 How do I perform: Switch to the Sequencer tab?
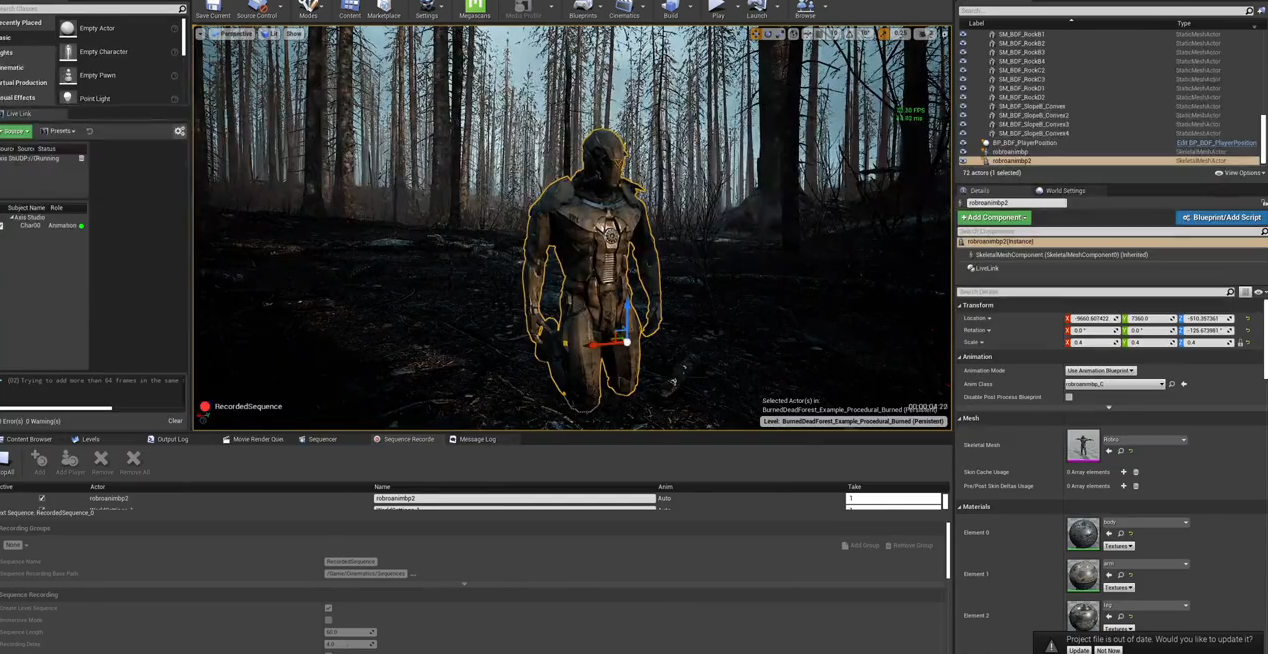click(x=318, y=439)
